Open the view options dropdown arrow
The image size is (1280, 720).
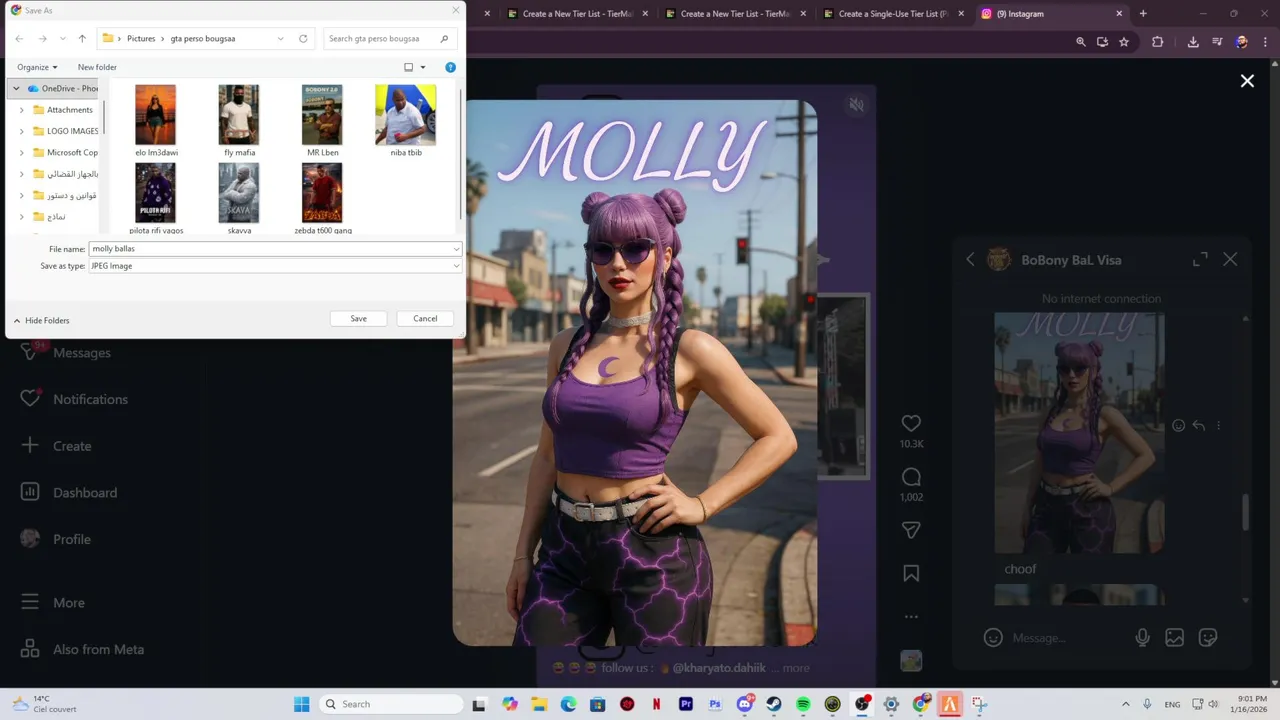point(423,67)
